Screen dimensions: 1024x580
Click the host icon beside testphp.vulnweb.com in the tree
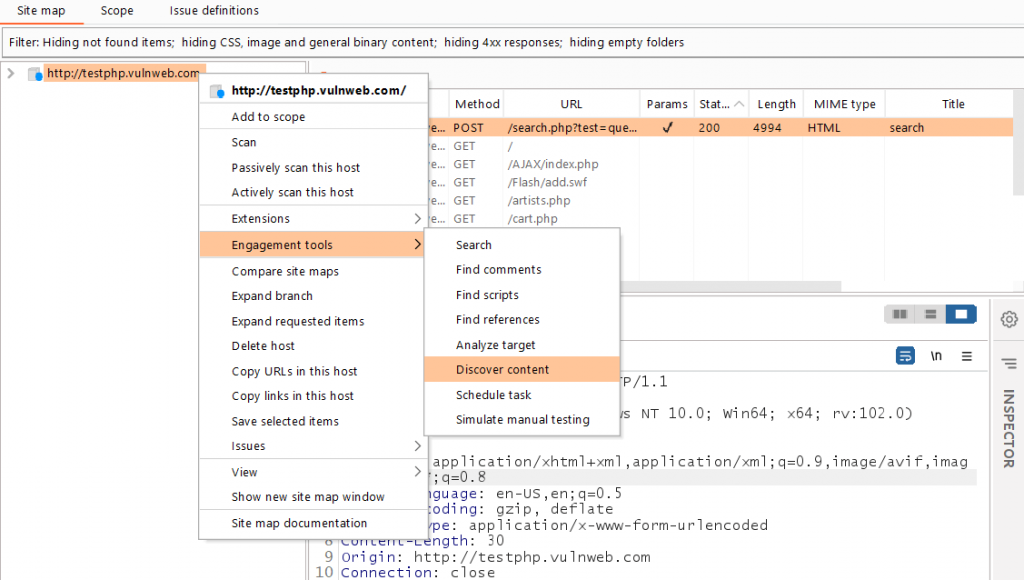[35, 74]
